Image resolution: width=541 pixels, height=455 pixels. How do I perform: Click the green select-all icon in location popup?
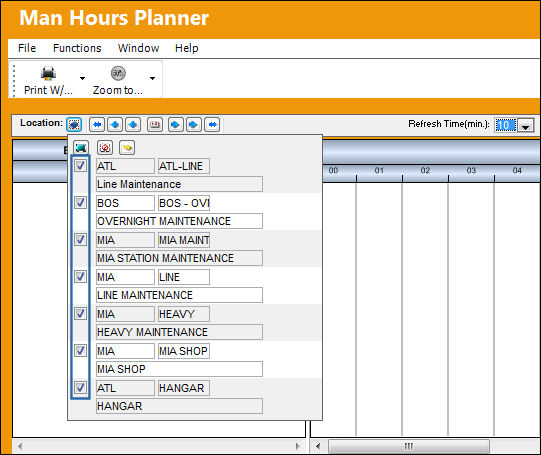[81, 148]
